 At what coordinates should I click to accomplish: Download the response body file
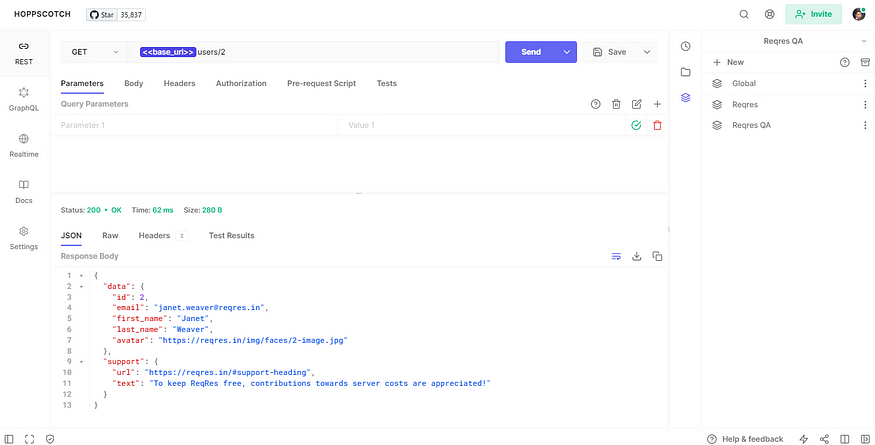tap(637, 256)
